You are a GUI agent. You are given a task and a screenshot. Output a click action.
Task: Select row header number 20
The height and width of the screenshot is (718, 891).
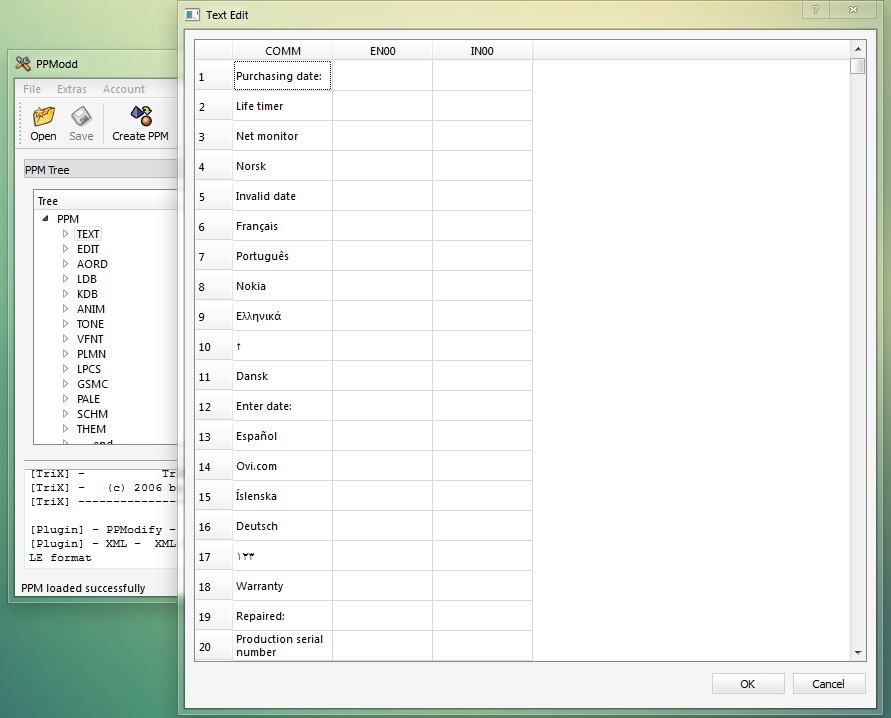click(213, 646)
